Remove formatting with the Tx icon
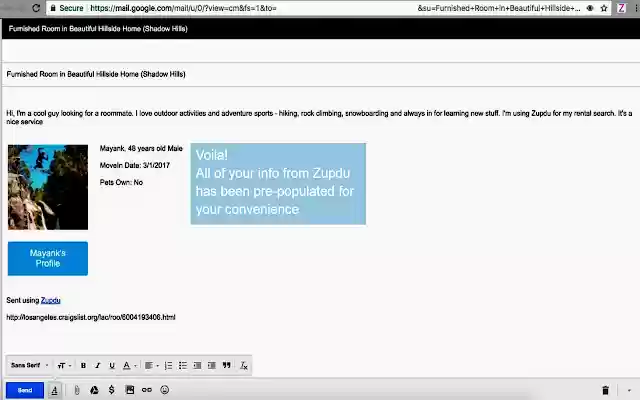Screen dimensions: 640x400 pos(244,366)
